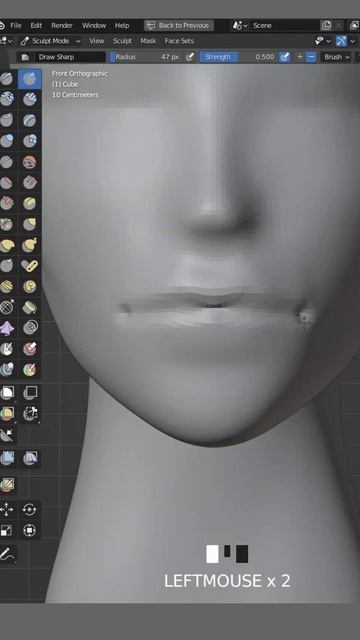Select the Blob brush tool
Viewport: 360px width, 640px height.
click(x=29, y=141)
